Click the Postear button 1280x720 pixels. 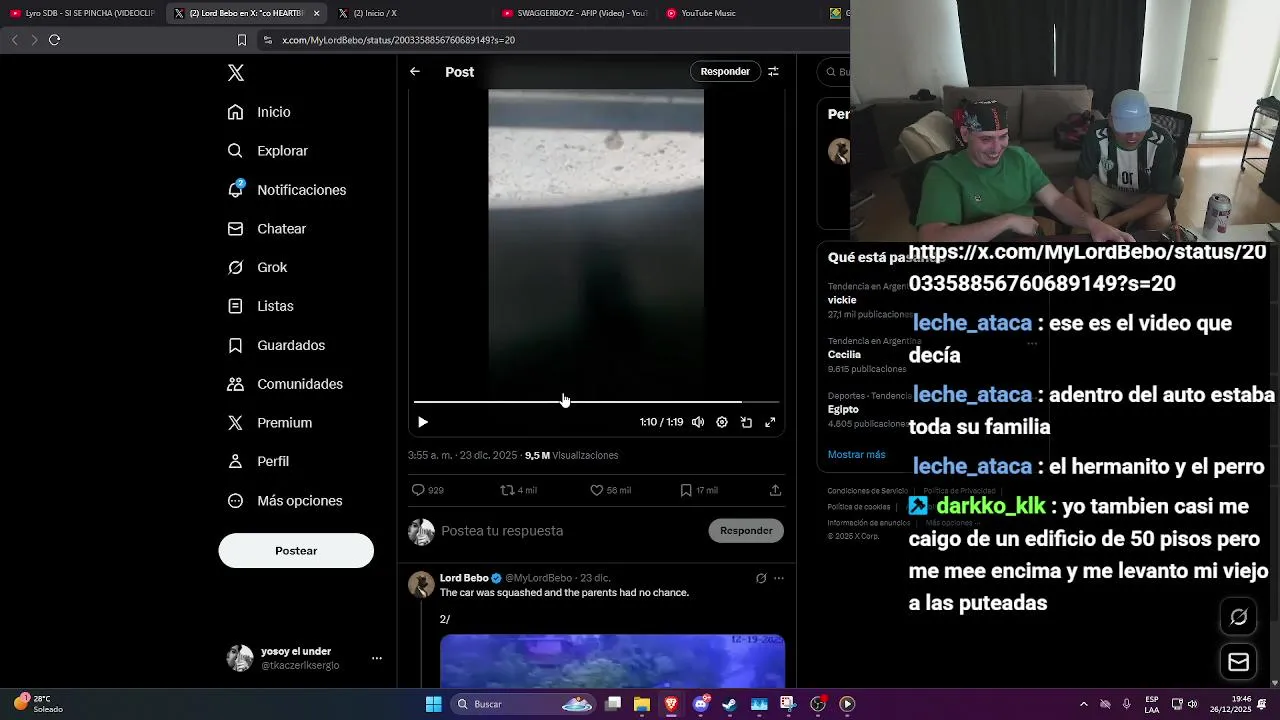pyautogui.click(x=296, y=551)
